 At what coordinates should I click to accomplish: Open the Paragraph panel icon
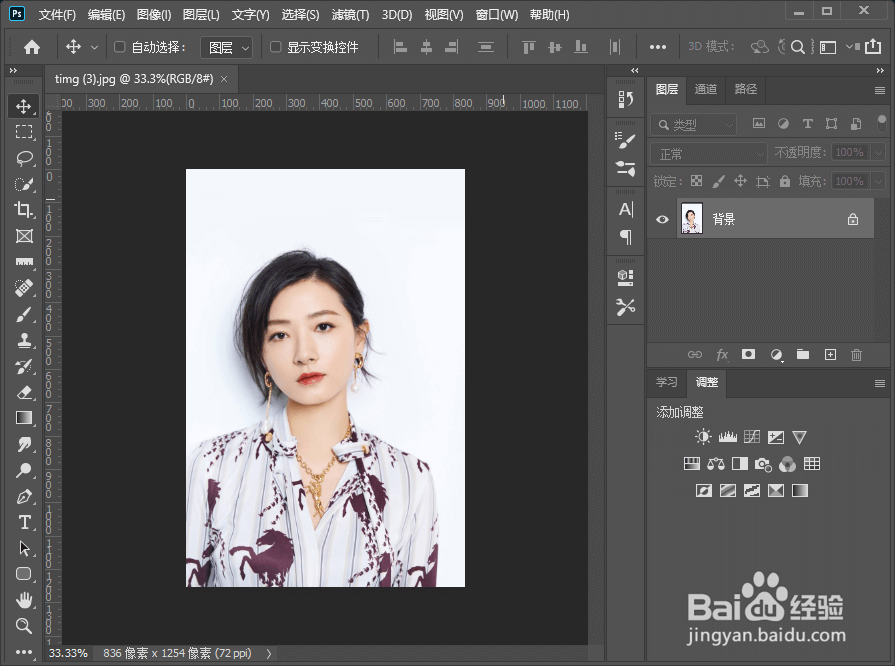click(626, 237)
